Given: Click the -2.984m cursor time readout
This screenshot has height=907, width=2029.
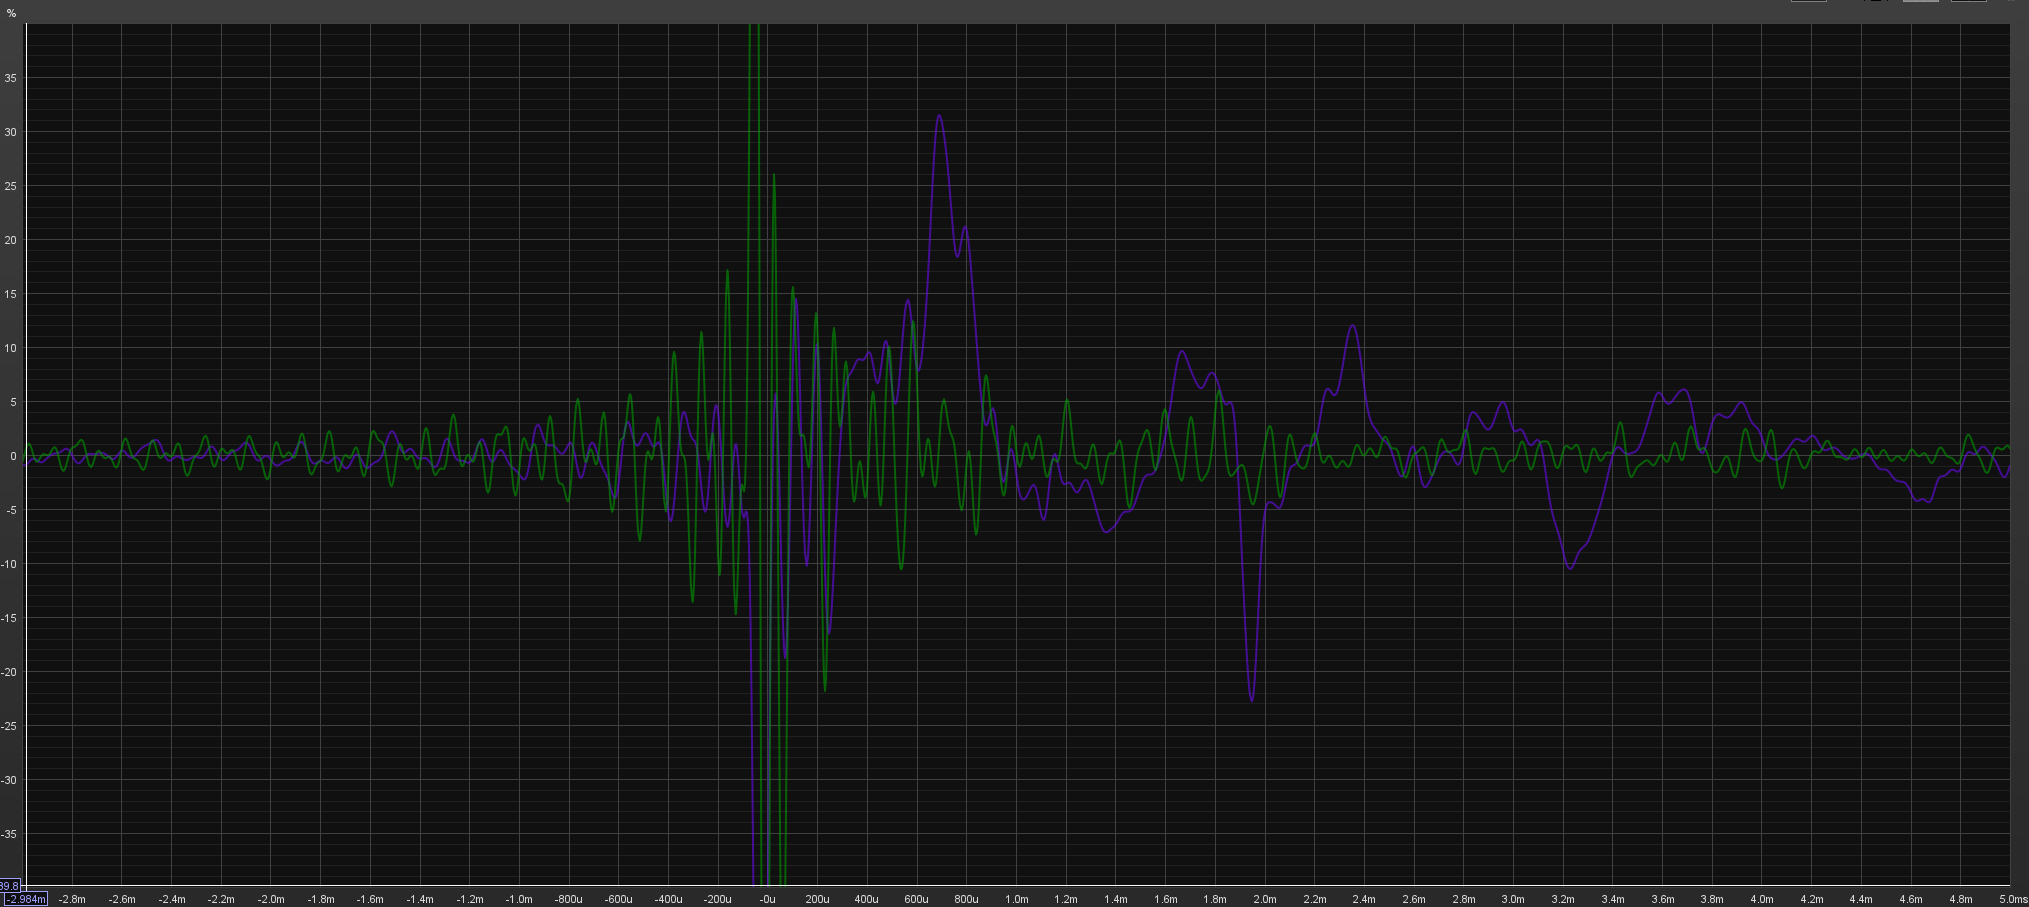Looking at the screenshot, I should click(x=24, y=899).
